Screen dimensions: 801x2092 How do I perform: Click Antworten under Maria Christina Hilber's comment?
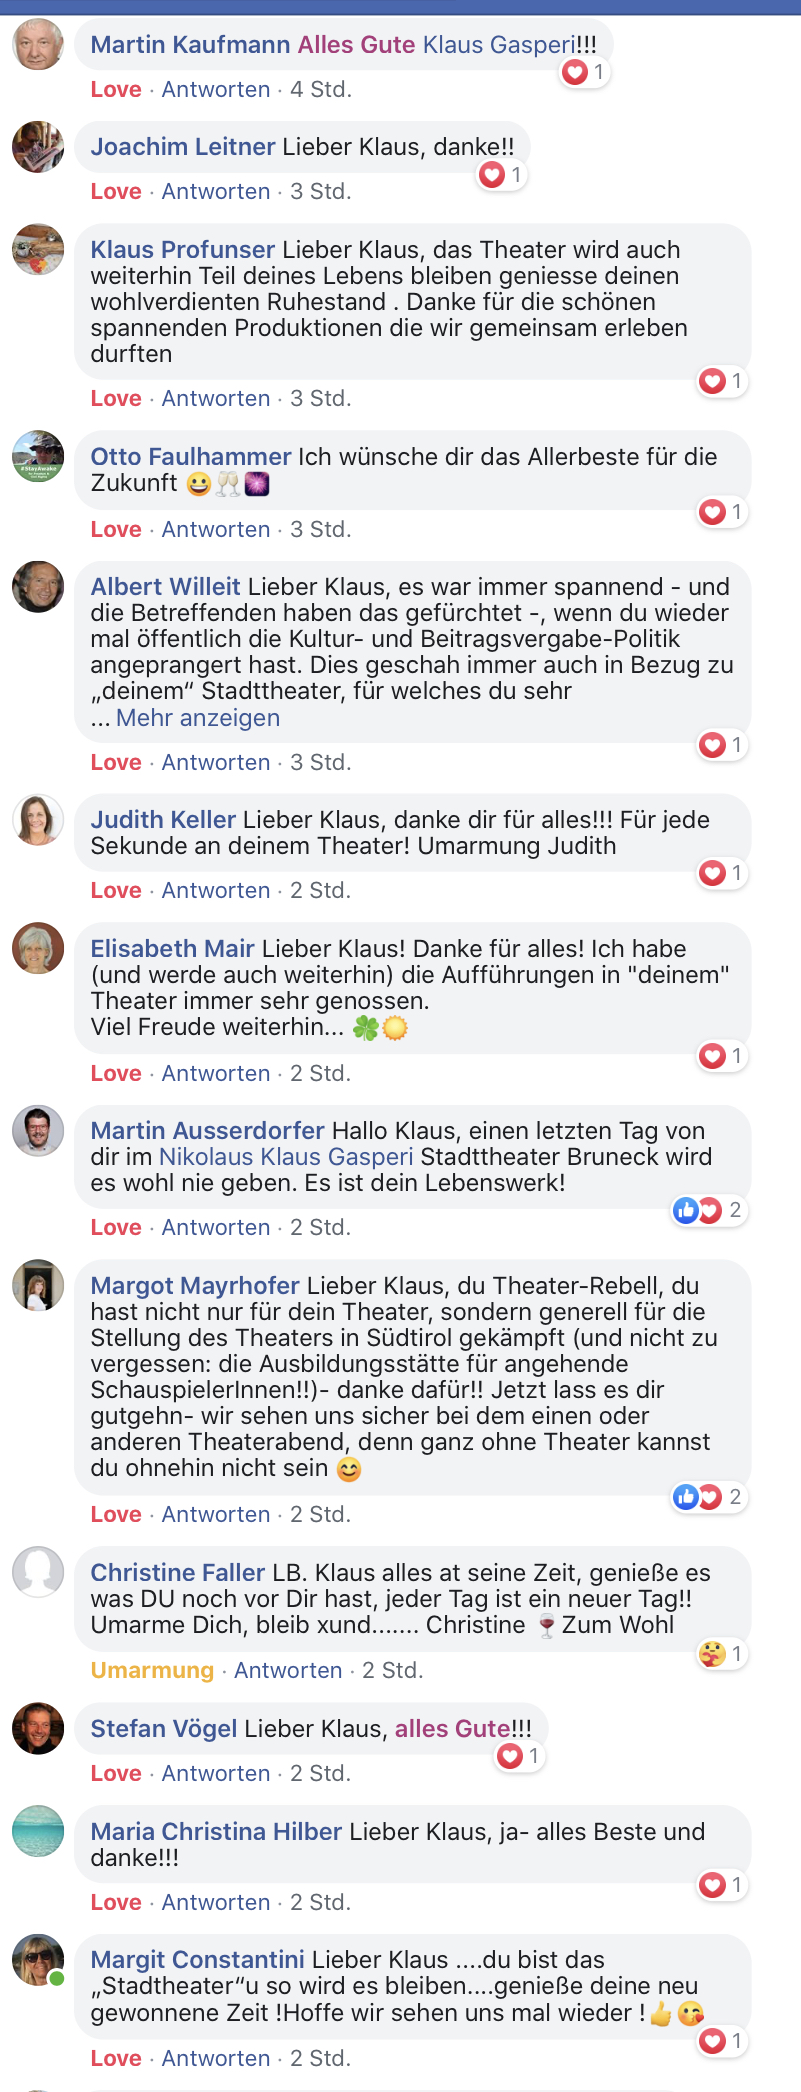click(216, 1902)
